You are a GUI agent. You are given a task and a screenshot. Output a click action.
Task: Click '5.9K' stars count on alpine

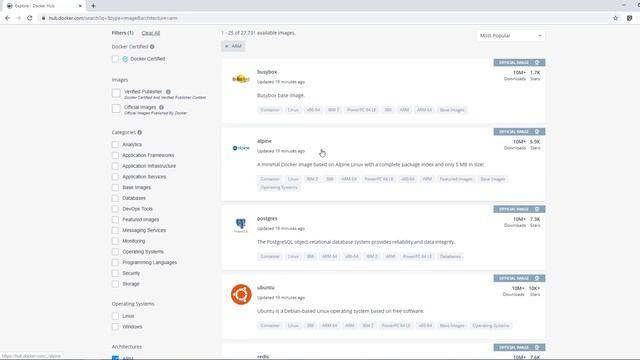pos(535,142)
